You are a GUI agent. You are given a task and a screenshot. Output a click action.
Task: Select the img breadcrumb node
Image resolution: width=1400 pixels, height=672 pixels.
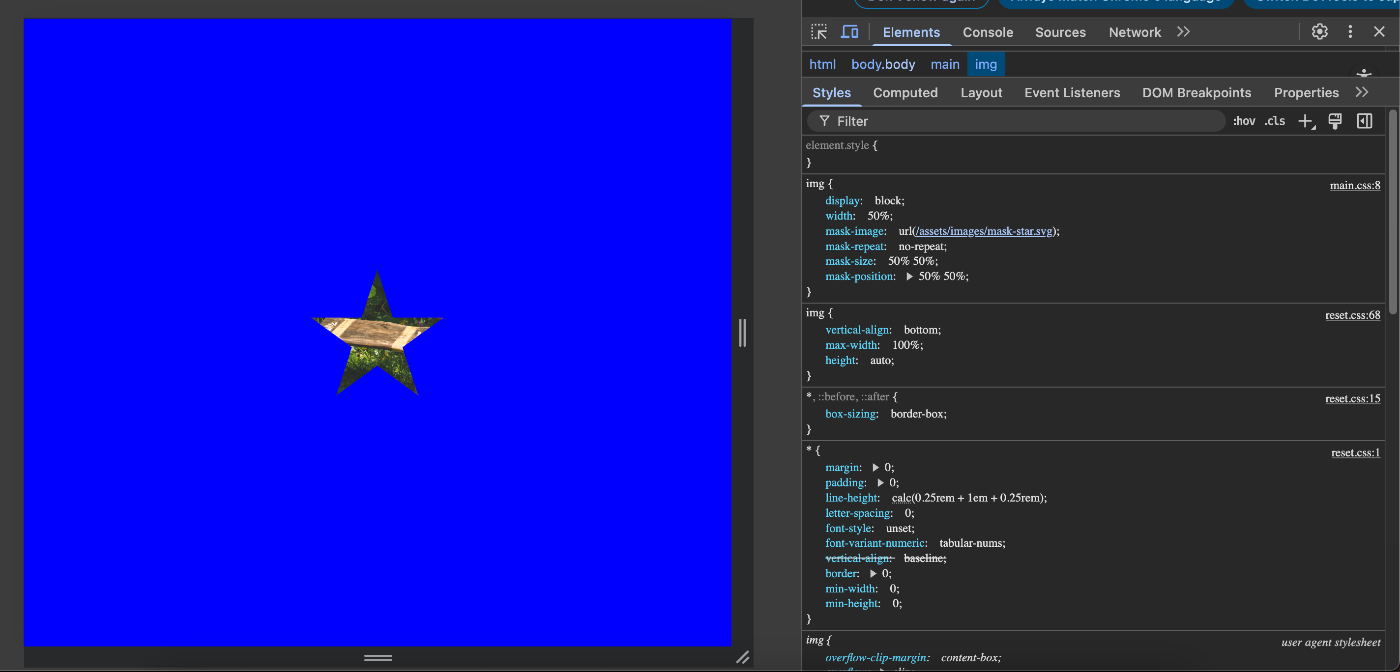[x=986, y=64]
